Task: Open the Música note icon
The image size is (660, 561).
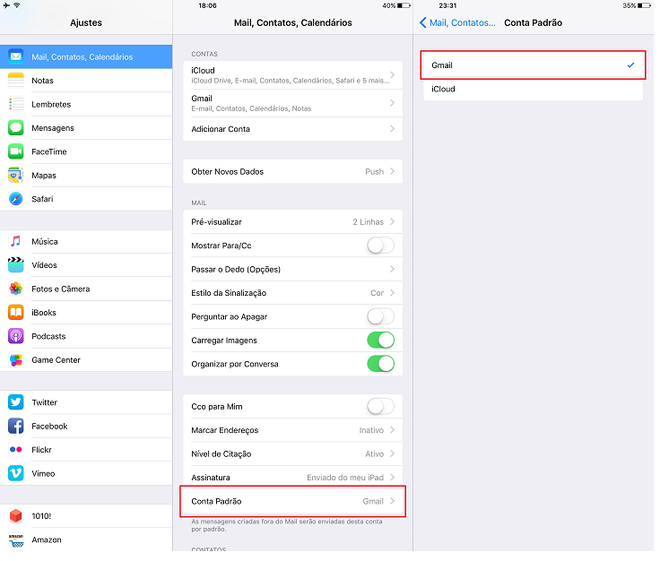Action: coord(16,241)
